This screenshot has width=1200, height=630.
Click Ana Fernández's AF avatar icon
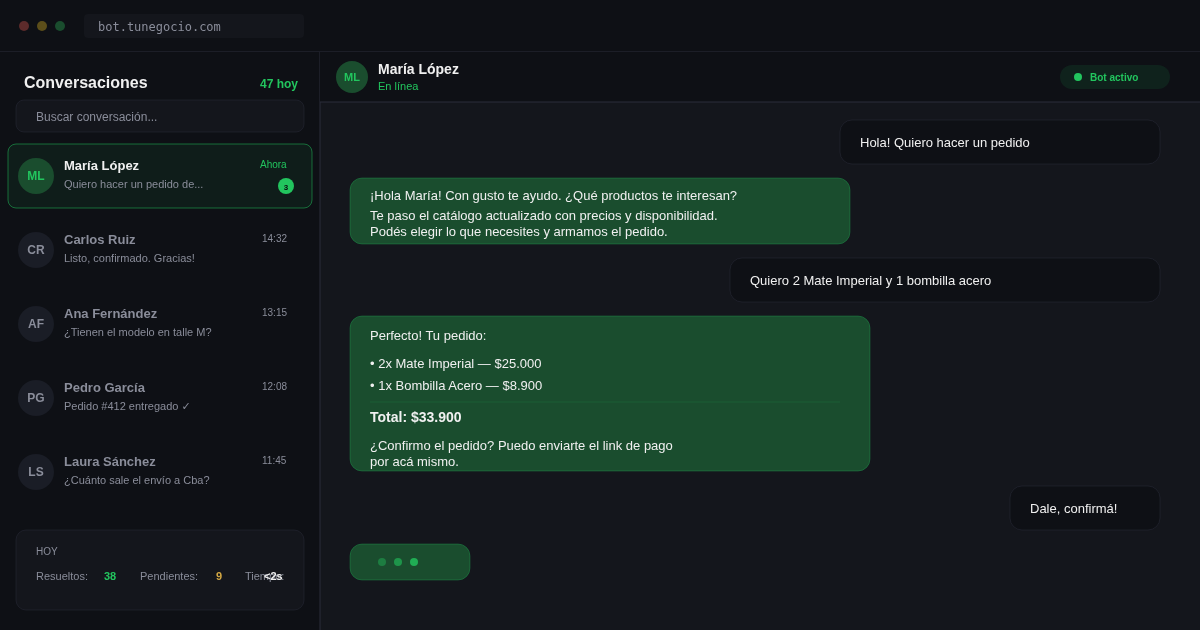[x=36, y=324]
